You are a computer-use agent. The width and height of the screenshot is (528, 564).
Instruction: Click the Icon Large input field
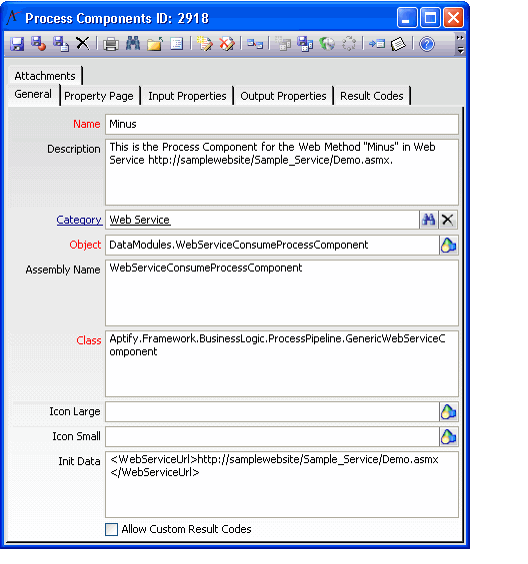272,411
